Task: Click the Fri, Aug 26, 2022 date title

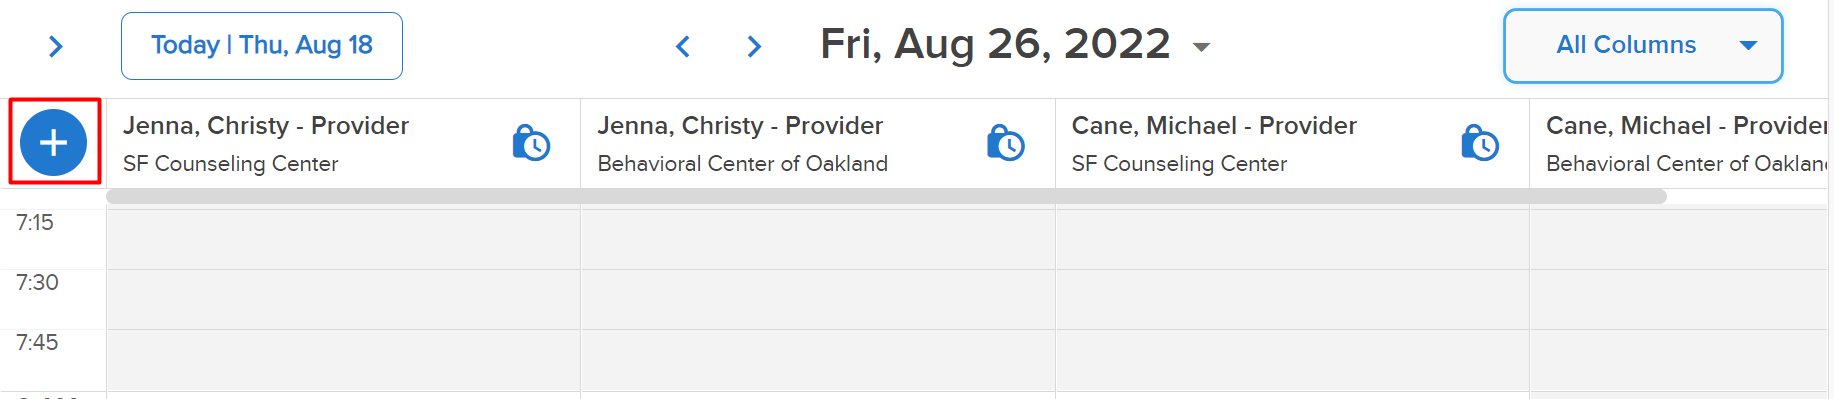Action: [x=995, y=44]
